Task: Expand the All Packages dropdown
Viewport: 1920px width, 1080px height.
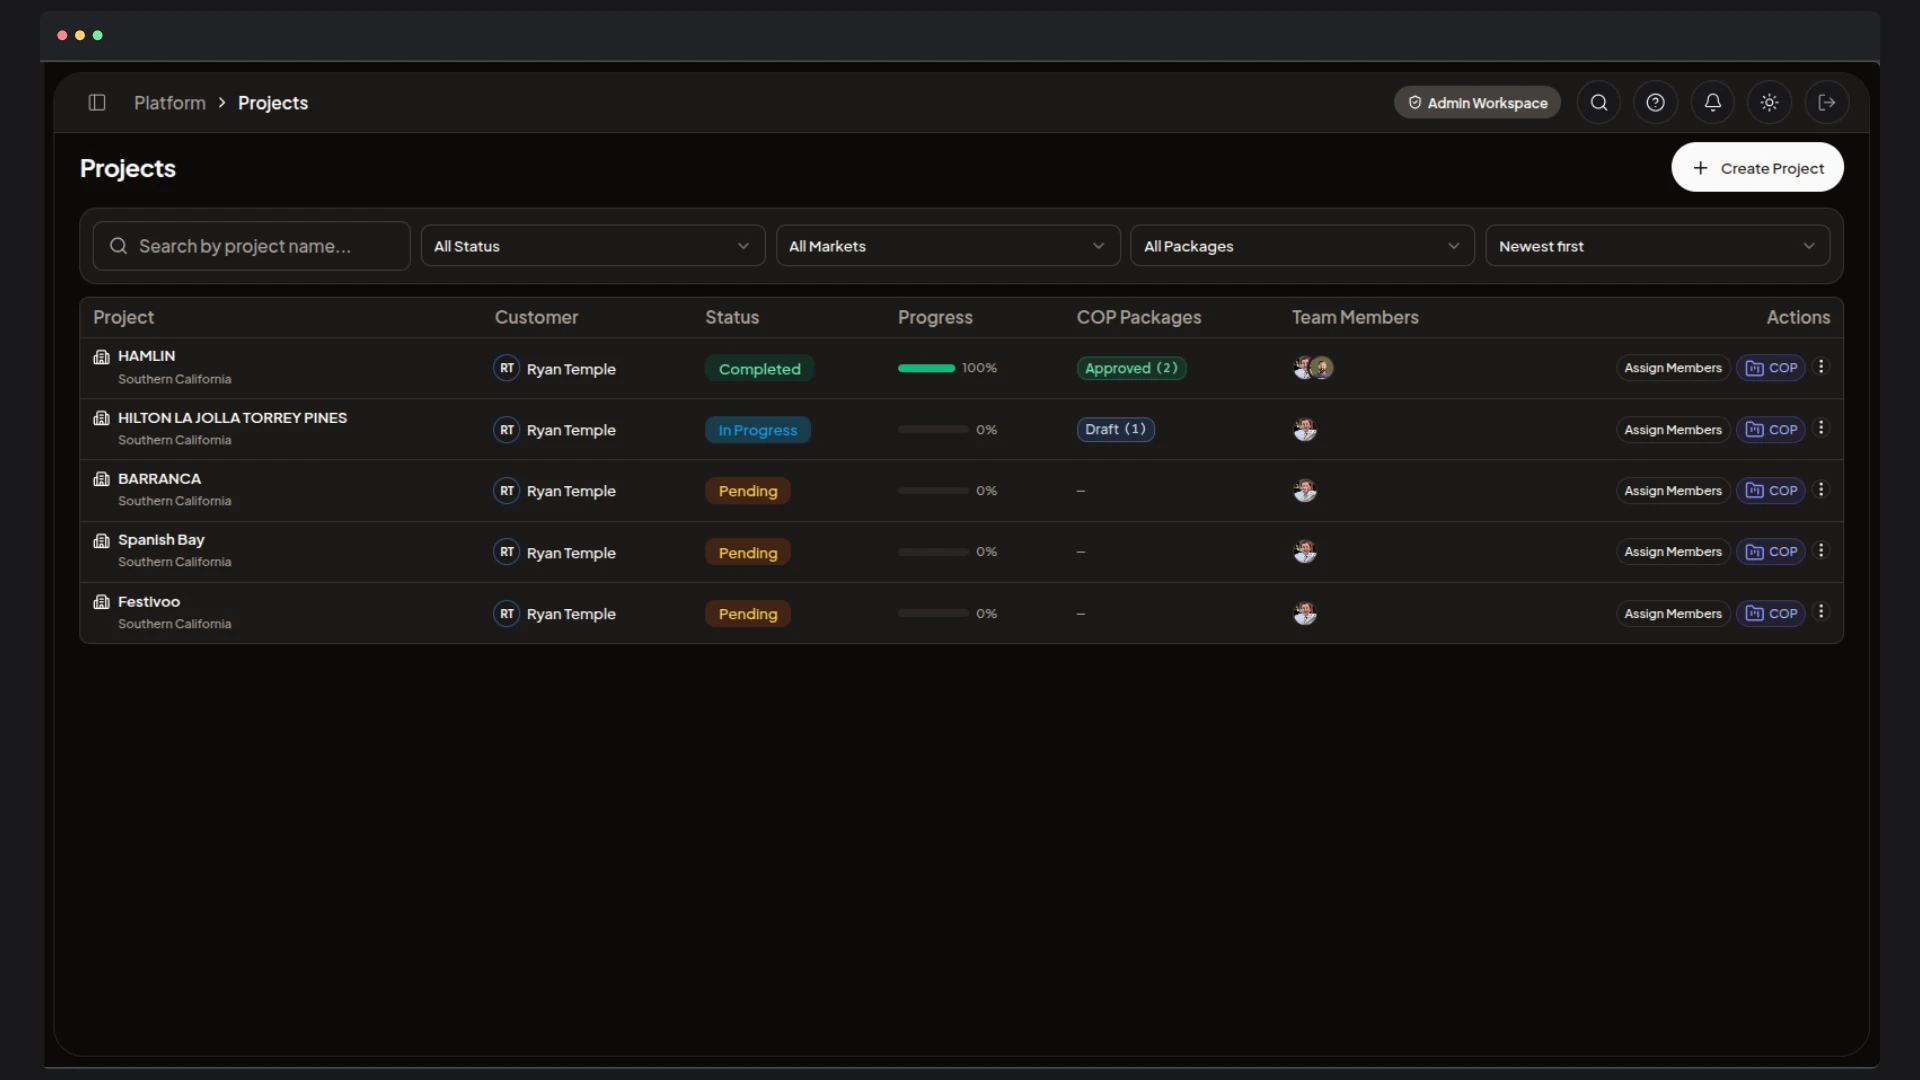Action: pyautogui.click(x=1302, y=246)
